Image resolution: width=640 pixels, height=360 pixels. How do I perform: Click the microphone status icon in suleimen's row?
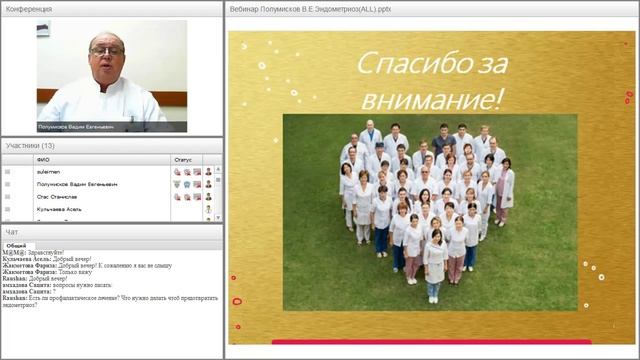(177, 172)
